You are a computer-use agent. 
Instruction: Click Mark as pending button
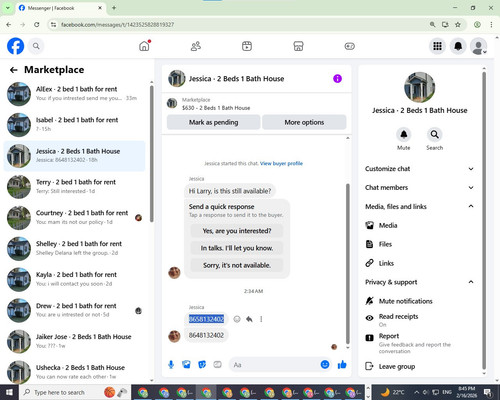[213, 122]
